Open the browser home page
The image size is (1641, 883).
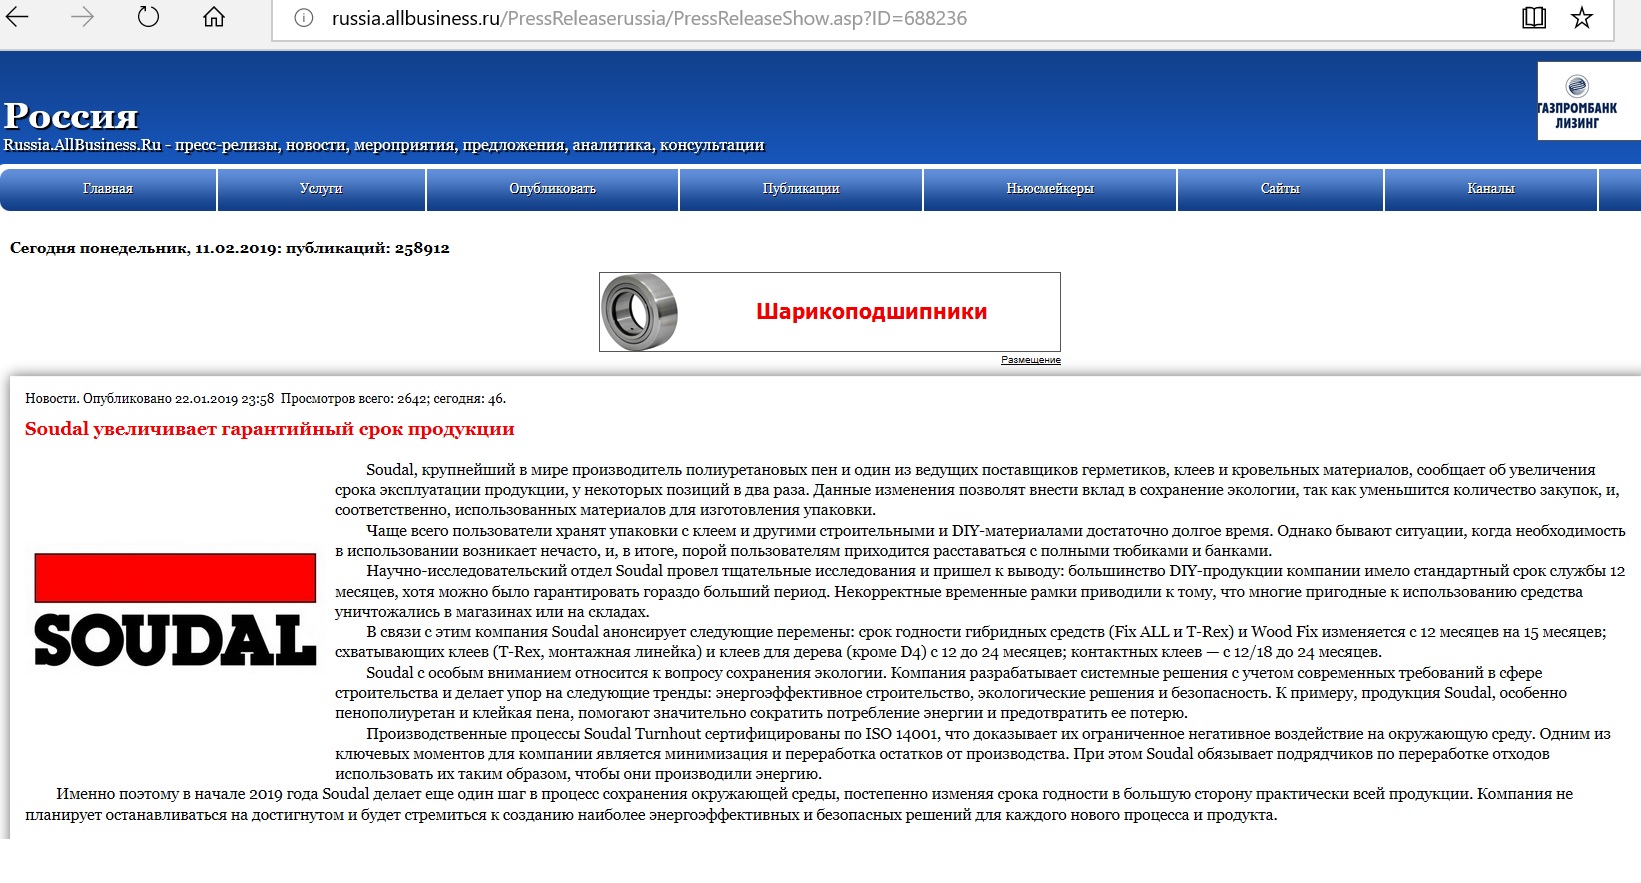(214, 17)
